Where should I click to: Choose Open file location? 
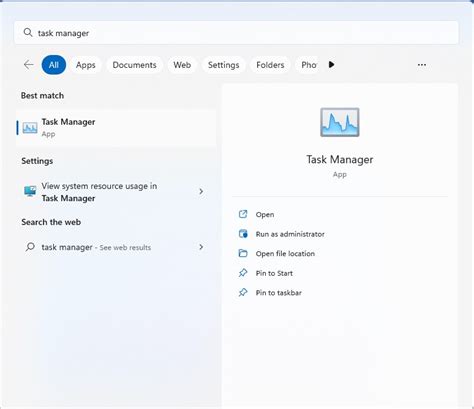(x=285, y=254)
